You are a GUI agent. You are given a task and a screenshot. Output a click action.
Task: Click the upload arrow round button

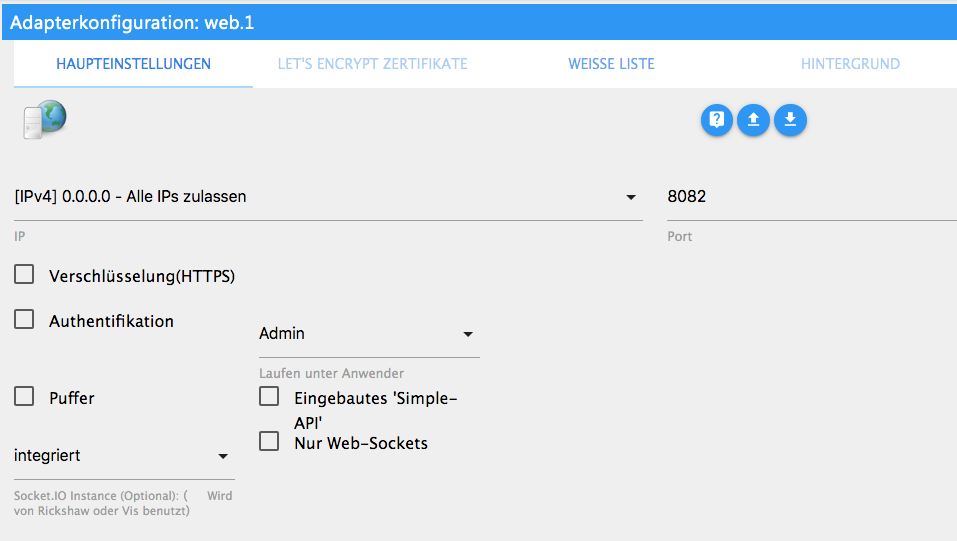pos(754,120)
